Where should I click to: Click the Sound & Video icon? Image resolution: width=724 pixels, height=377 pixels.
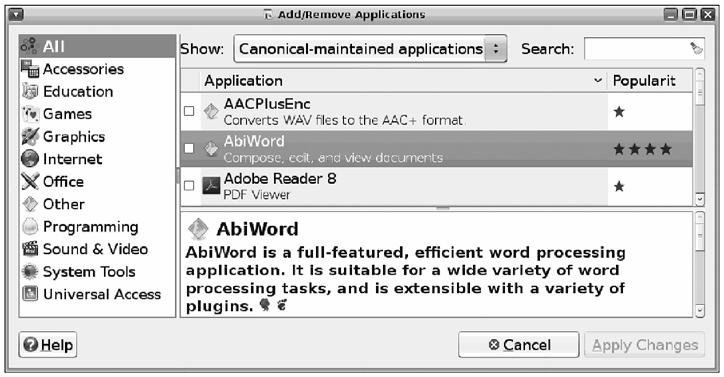[x=30, y=249]
